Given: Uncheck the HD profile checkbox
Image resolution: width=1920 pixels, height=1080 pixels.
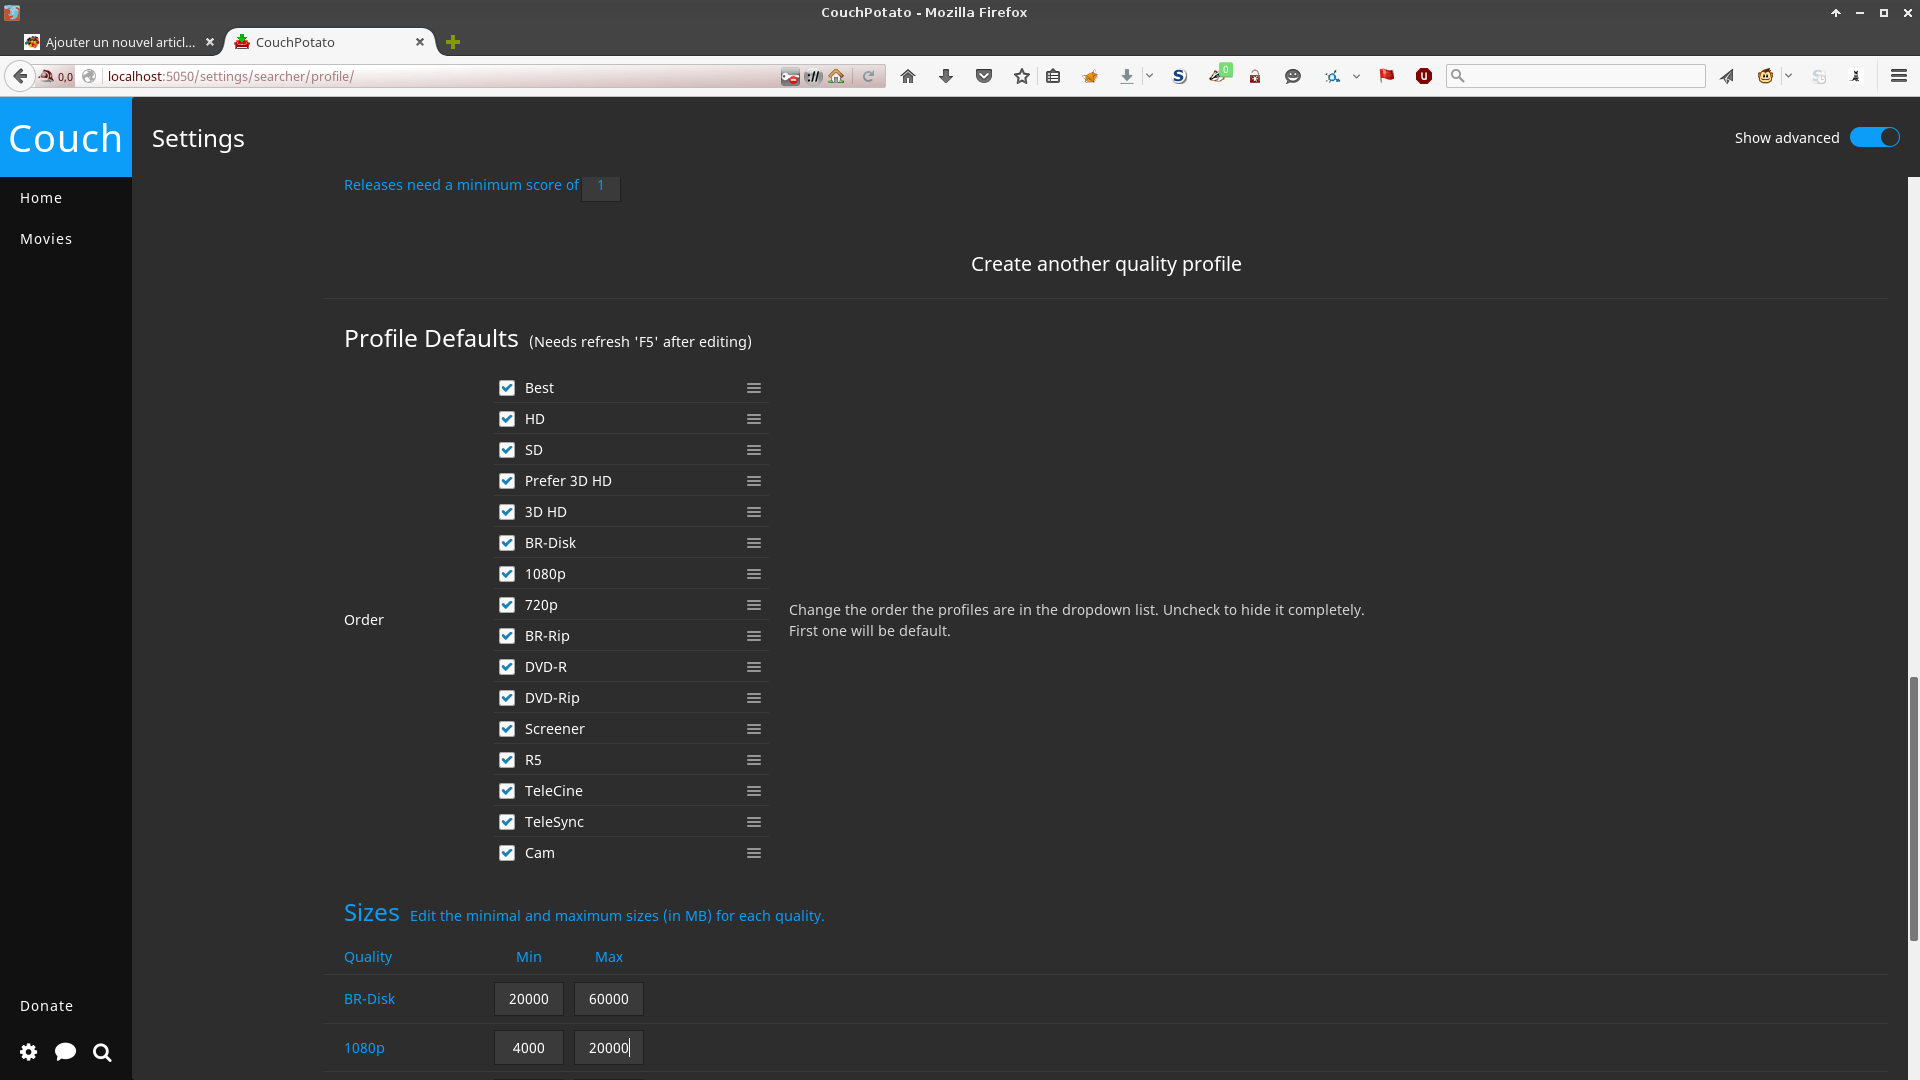Looking at the screenshot, I should coord(507,419).
